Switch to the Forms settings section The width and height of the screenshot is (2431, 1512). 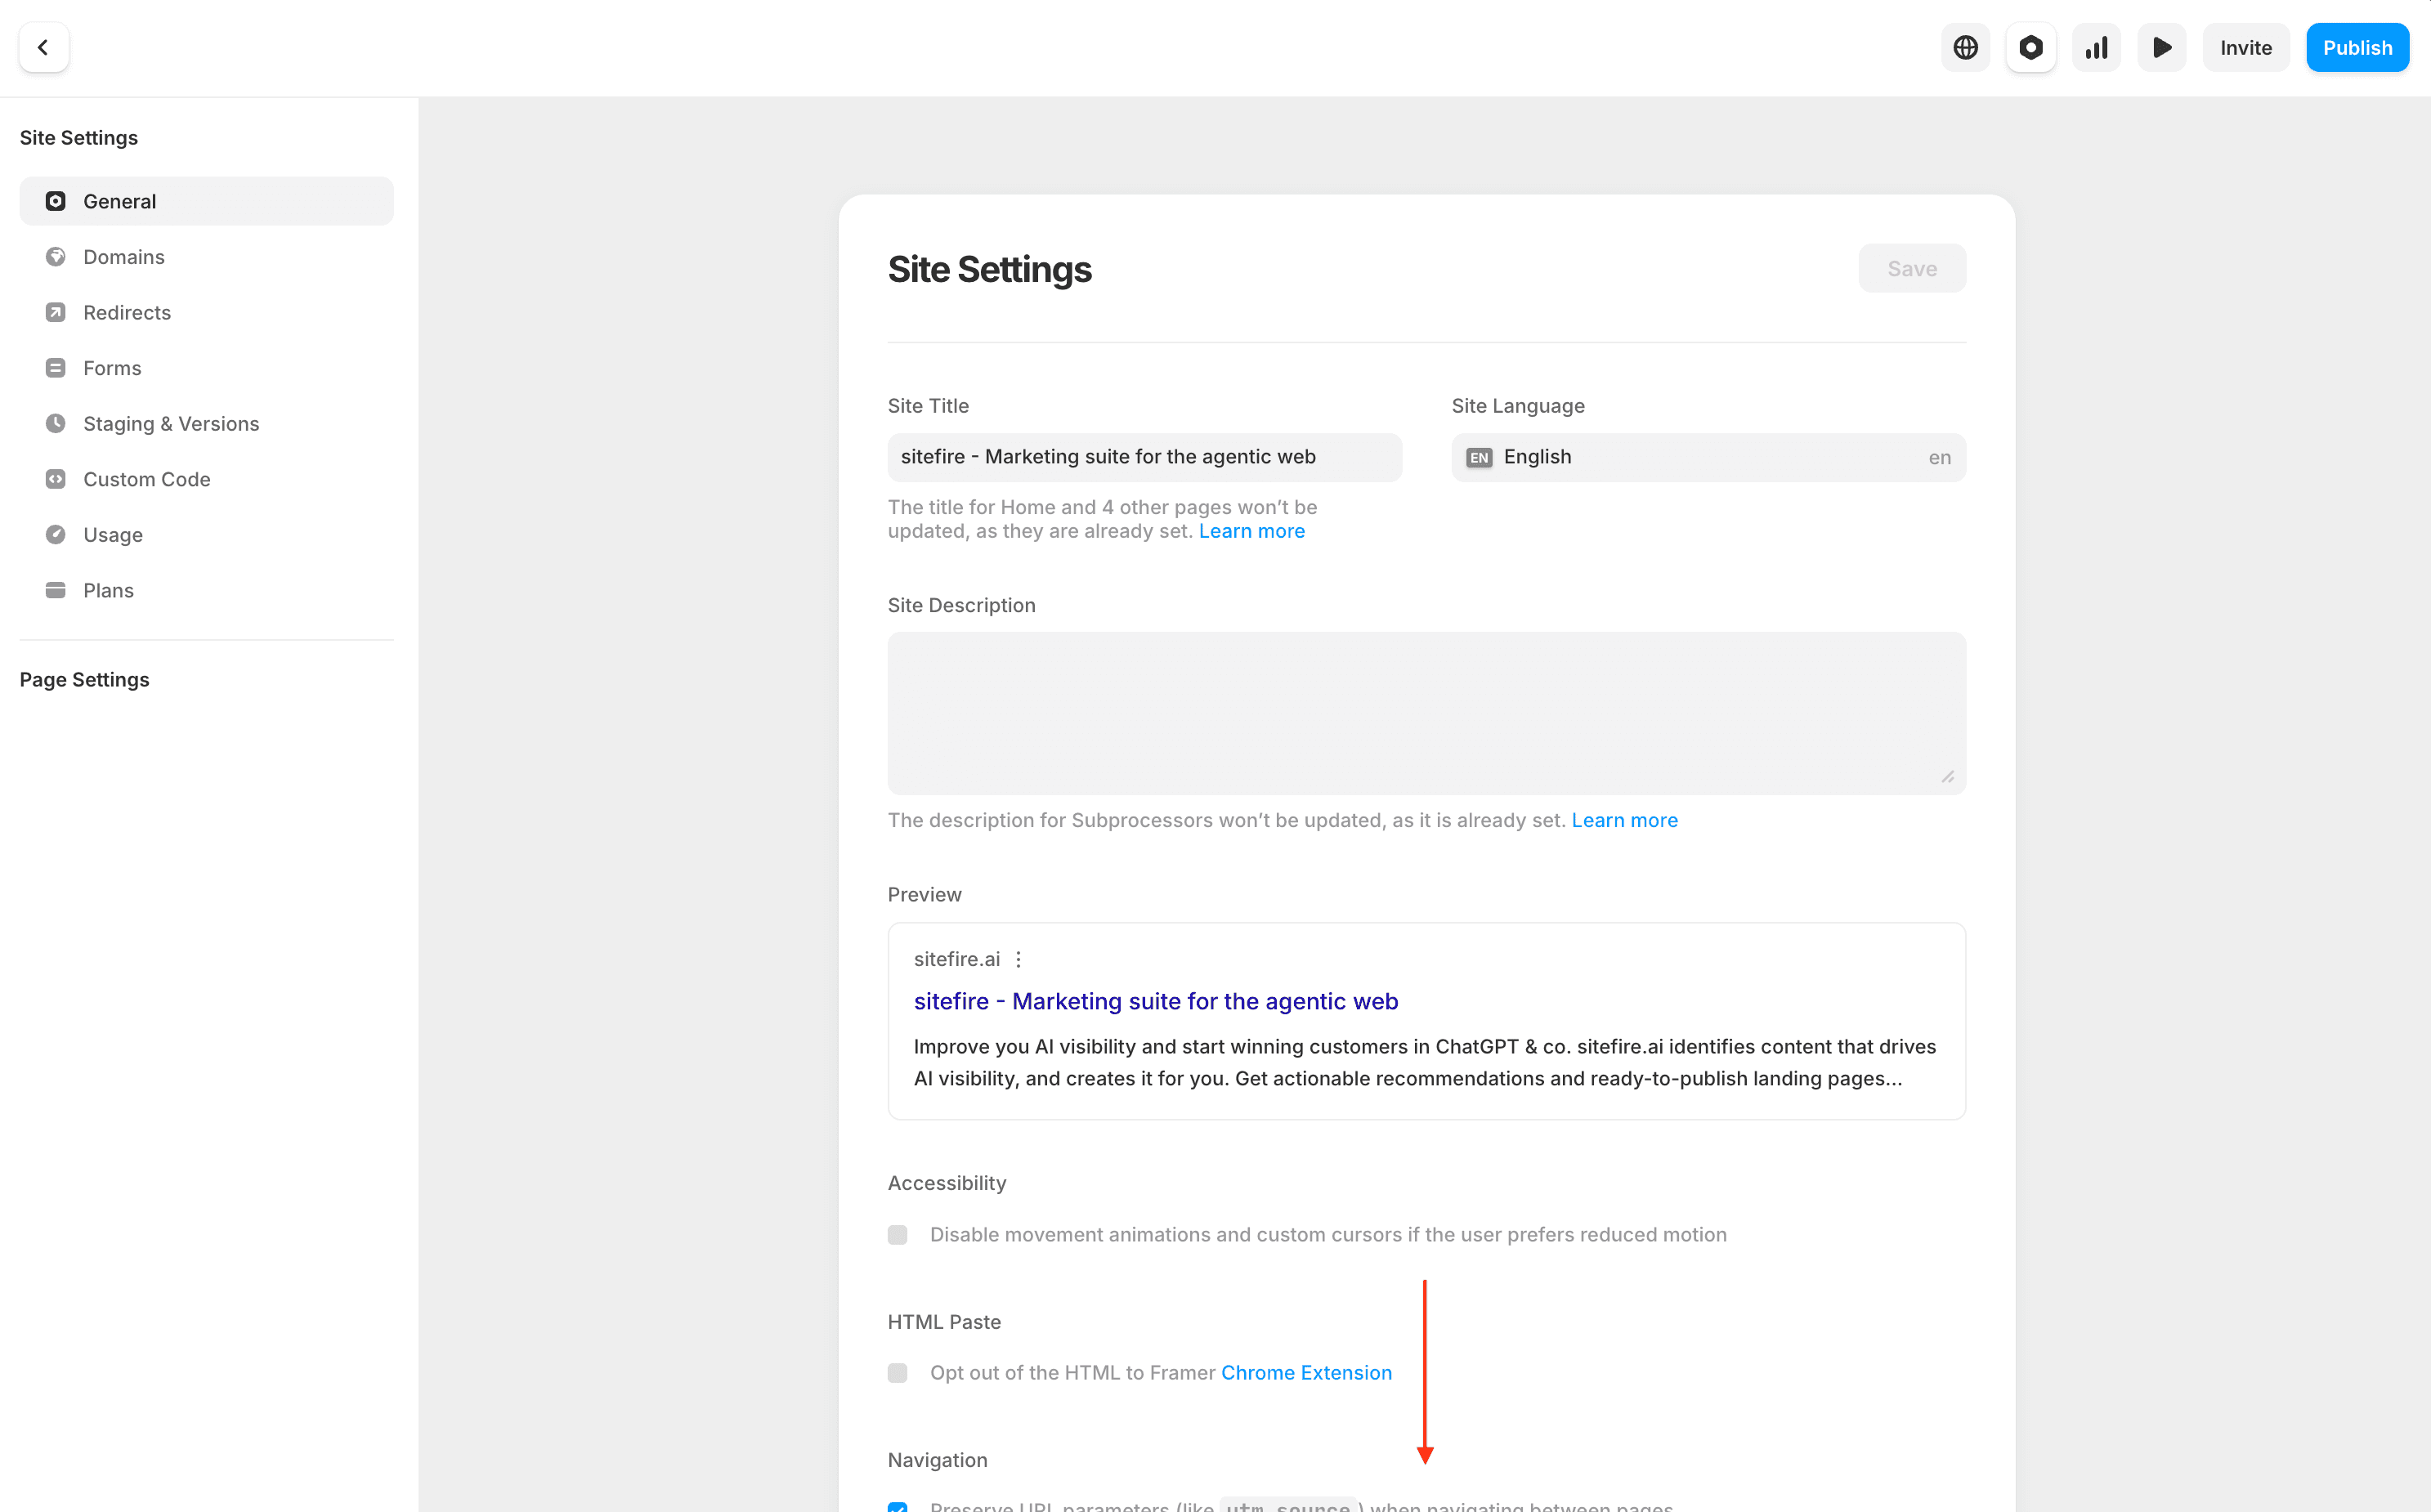pyautogui.click(x=111, y=367)
